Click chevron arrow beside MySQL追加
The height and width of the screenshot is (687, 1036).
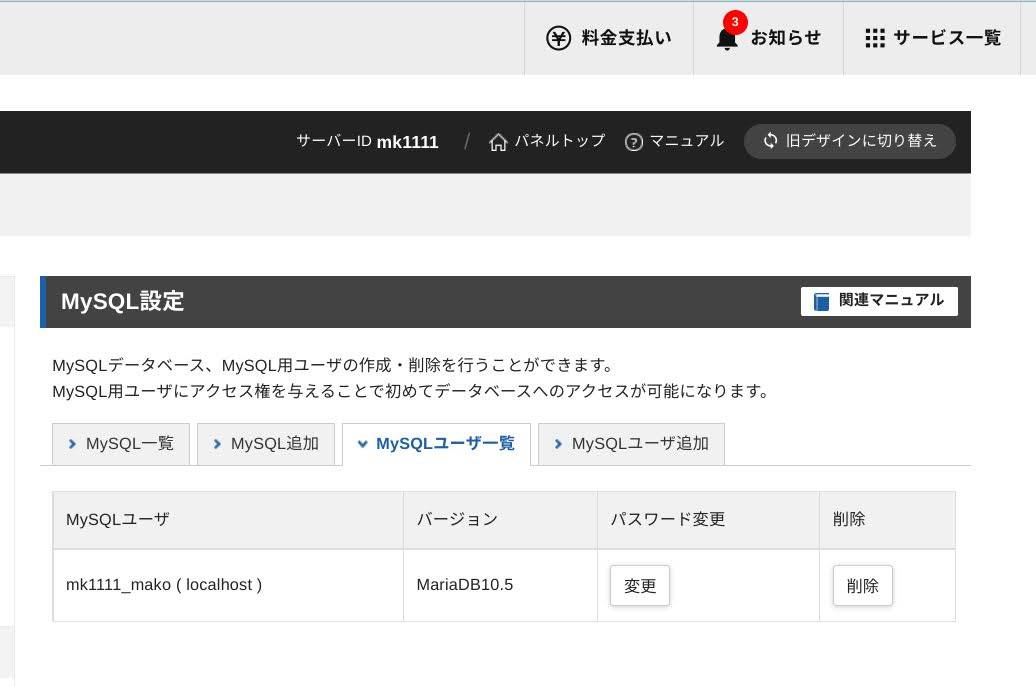[x=217, y=444]
